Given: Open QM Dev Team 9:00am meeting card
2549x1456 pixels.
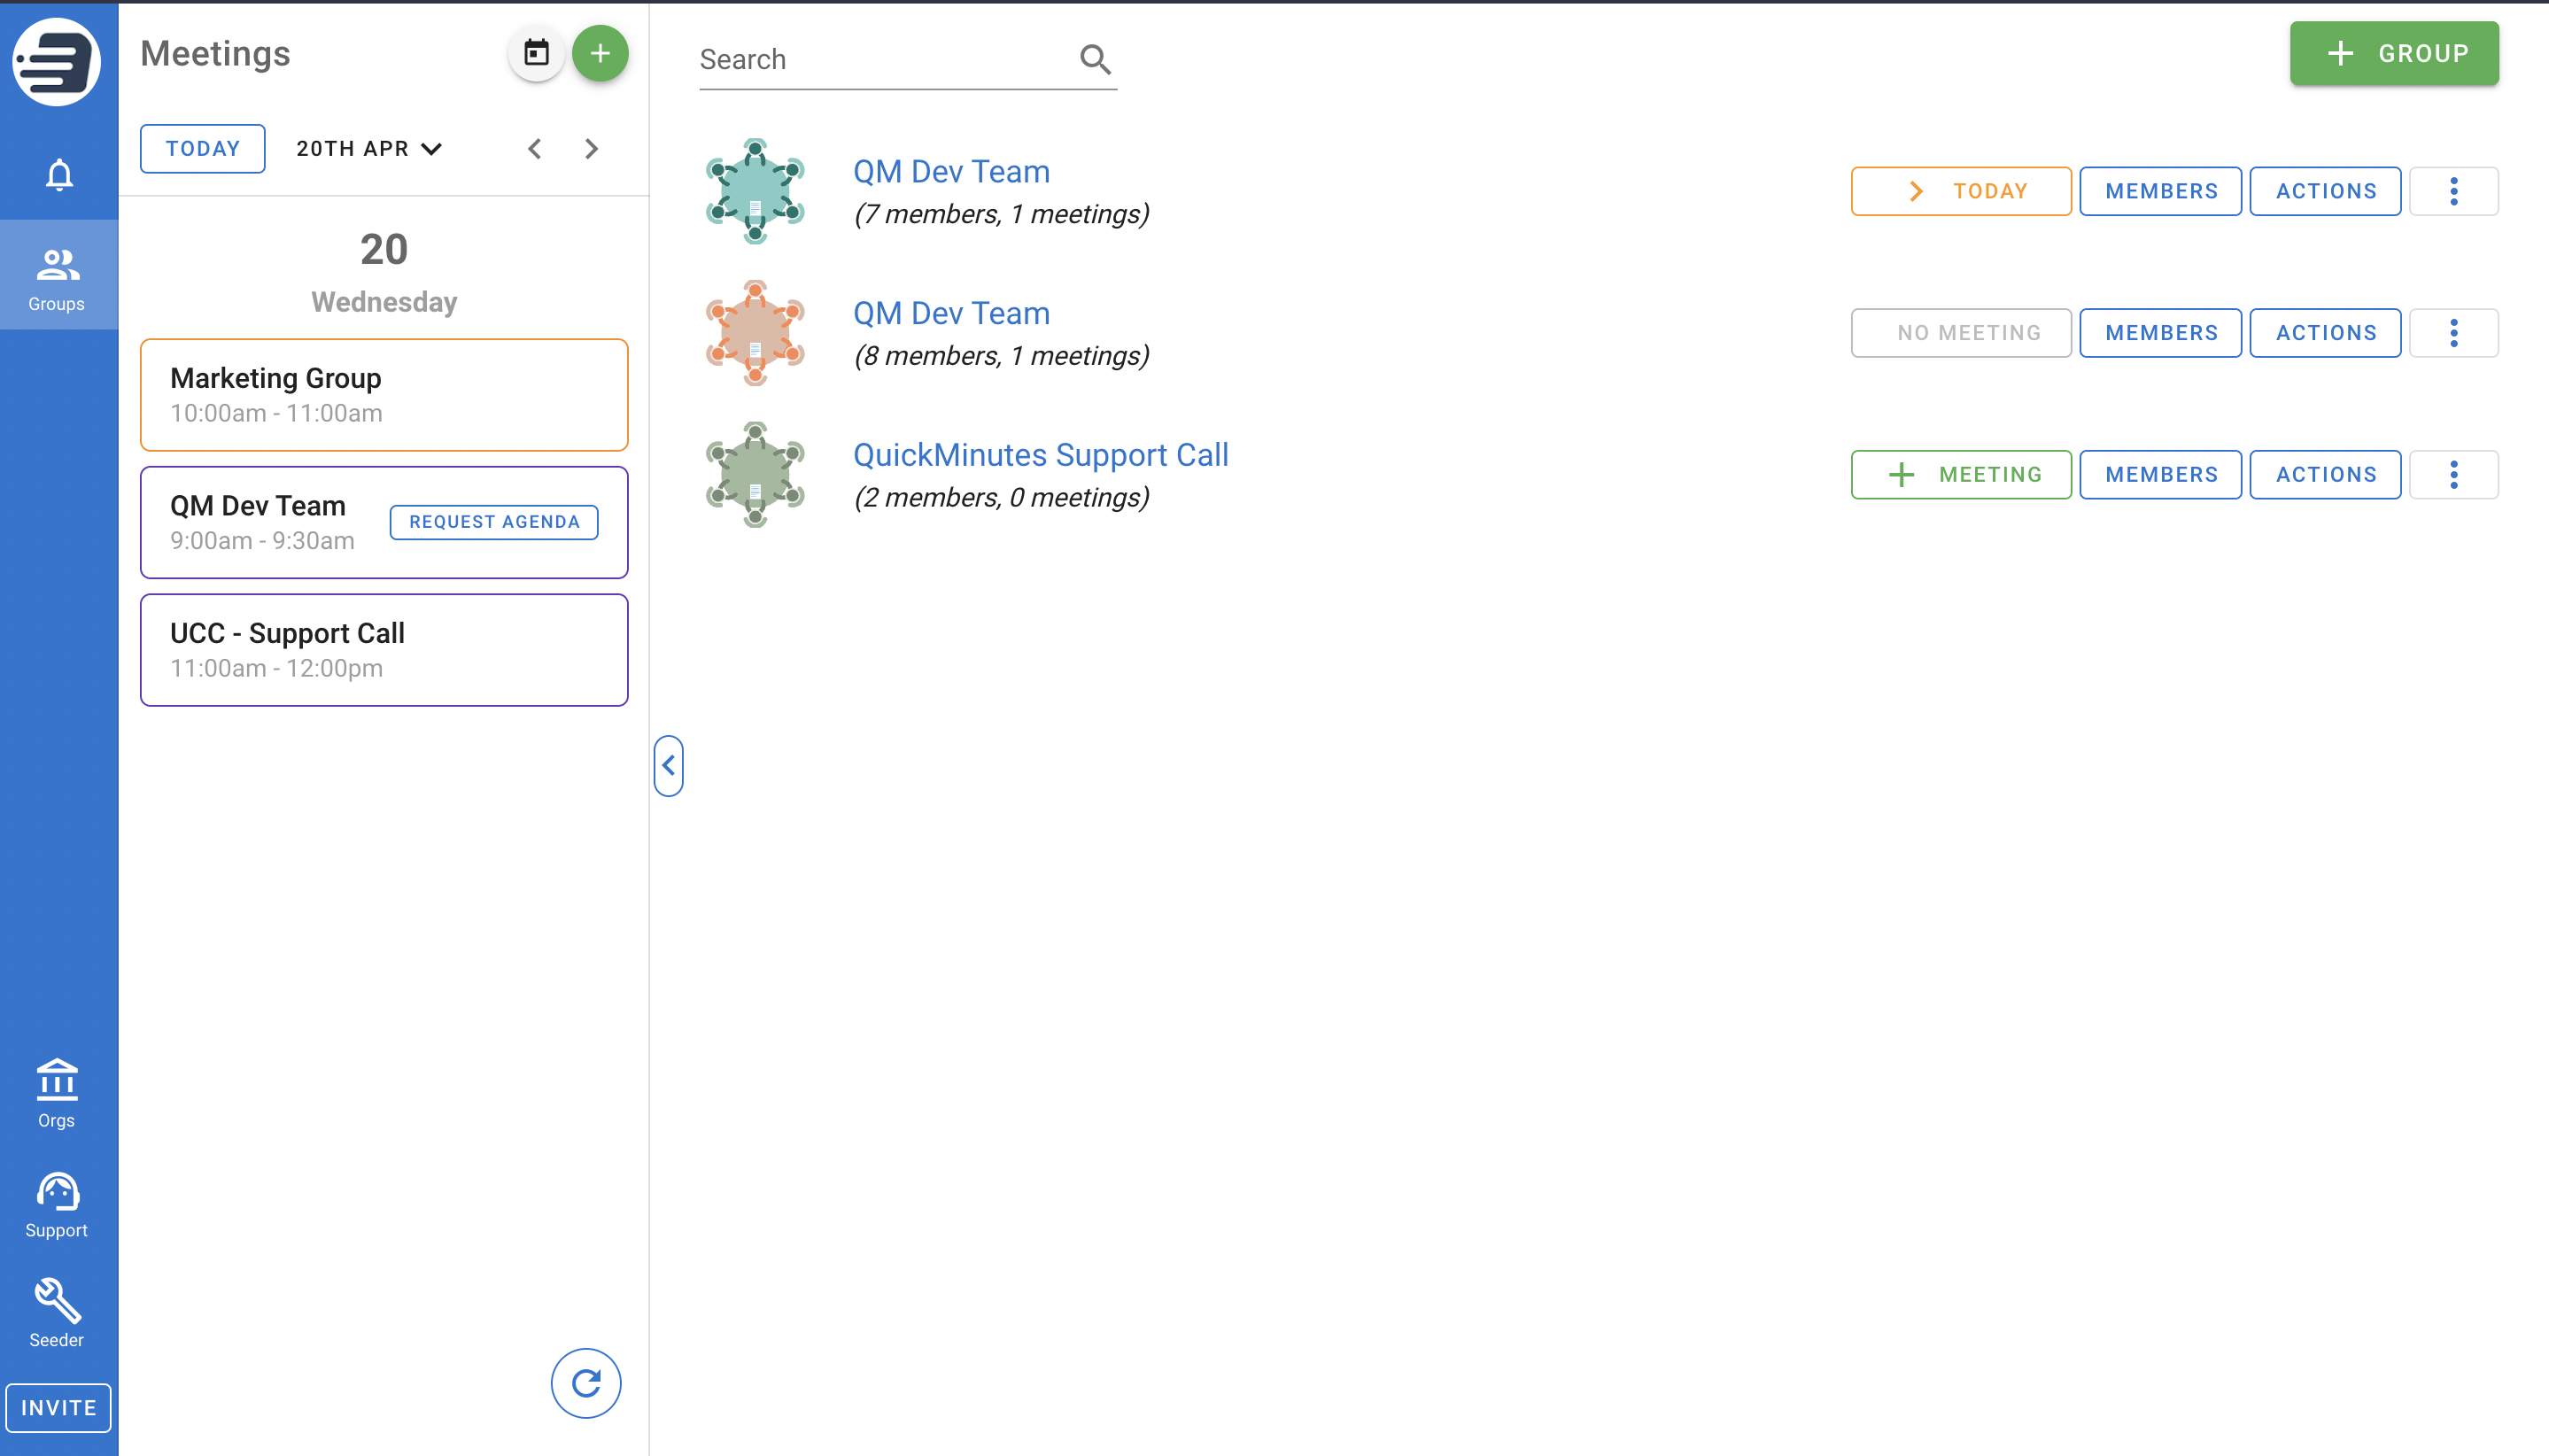Looking at the screenshot, I should [x=384, y=522].
